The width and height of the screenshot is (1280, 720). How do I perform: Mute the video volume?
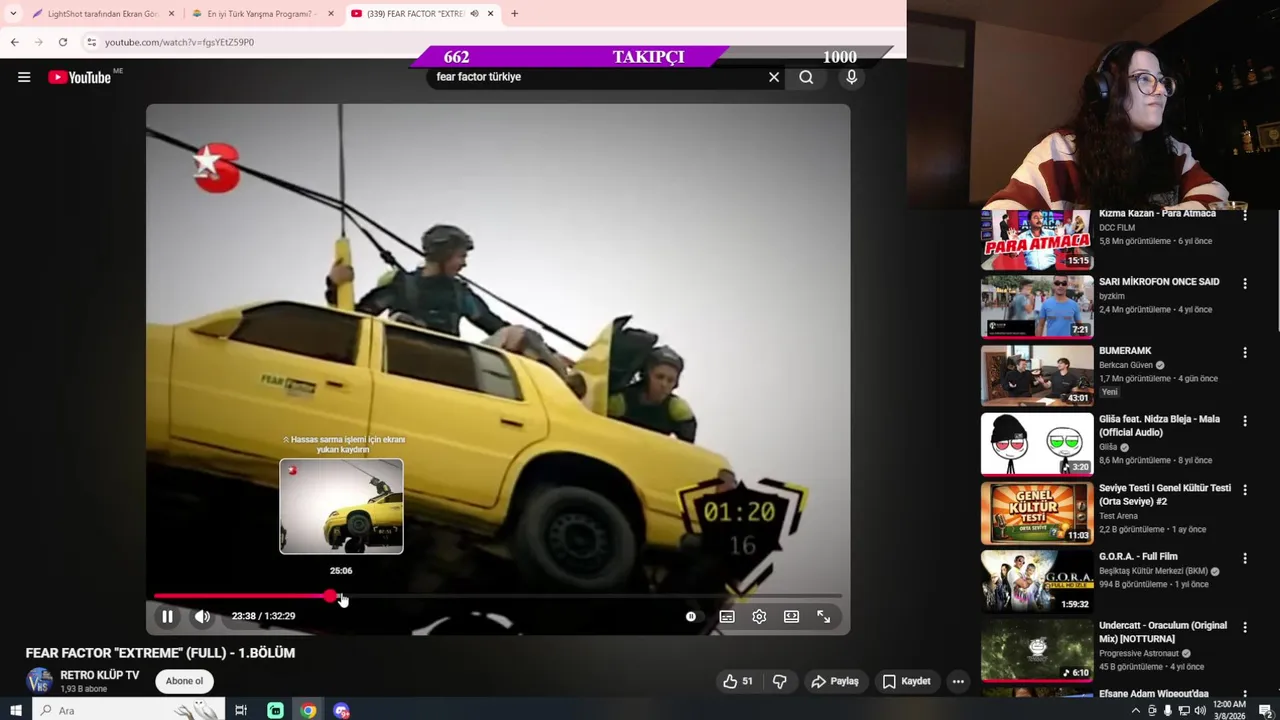point(202,617)
